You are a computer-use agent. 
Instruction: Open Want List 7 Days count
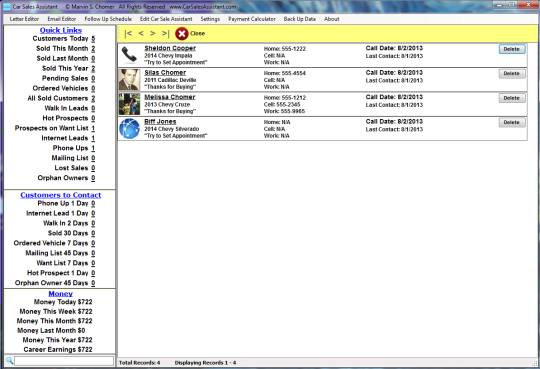click(93, 263)
